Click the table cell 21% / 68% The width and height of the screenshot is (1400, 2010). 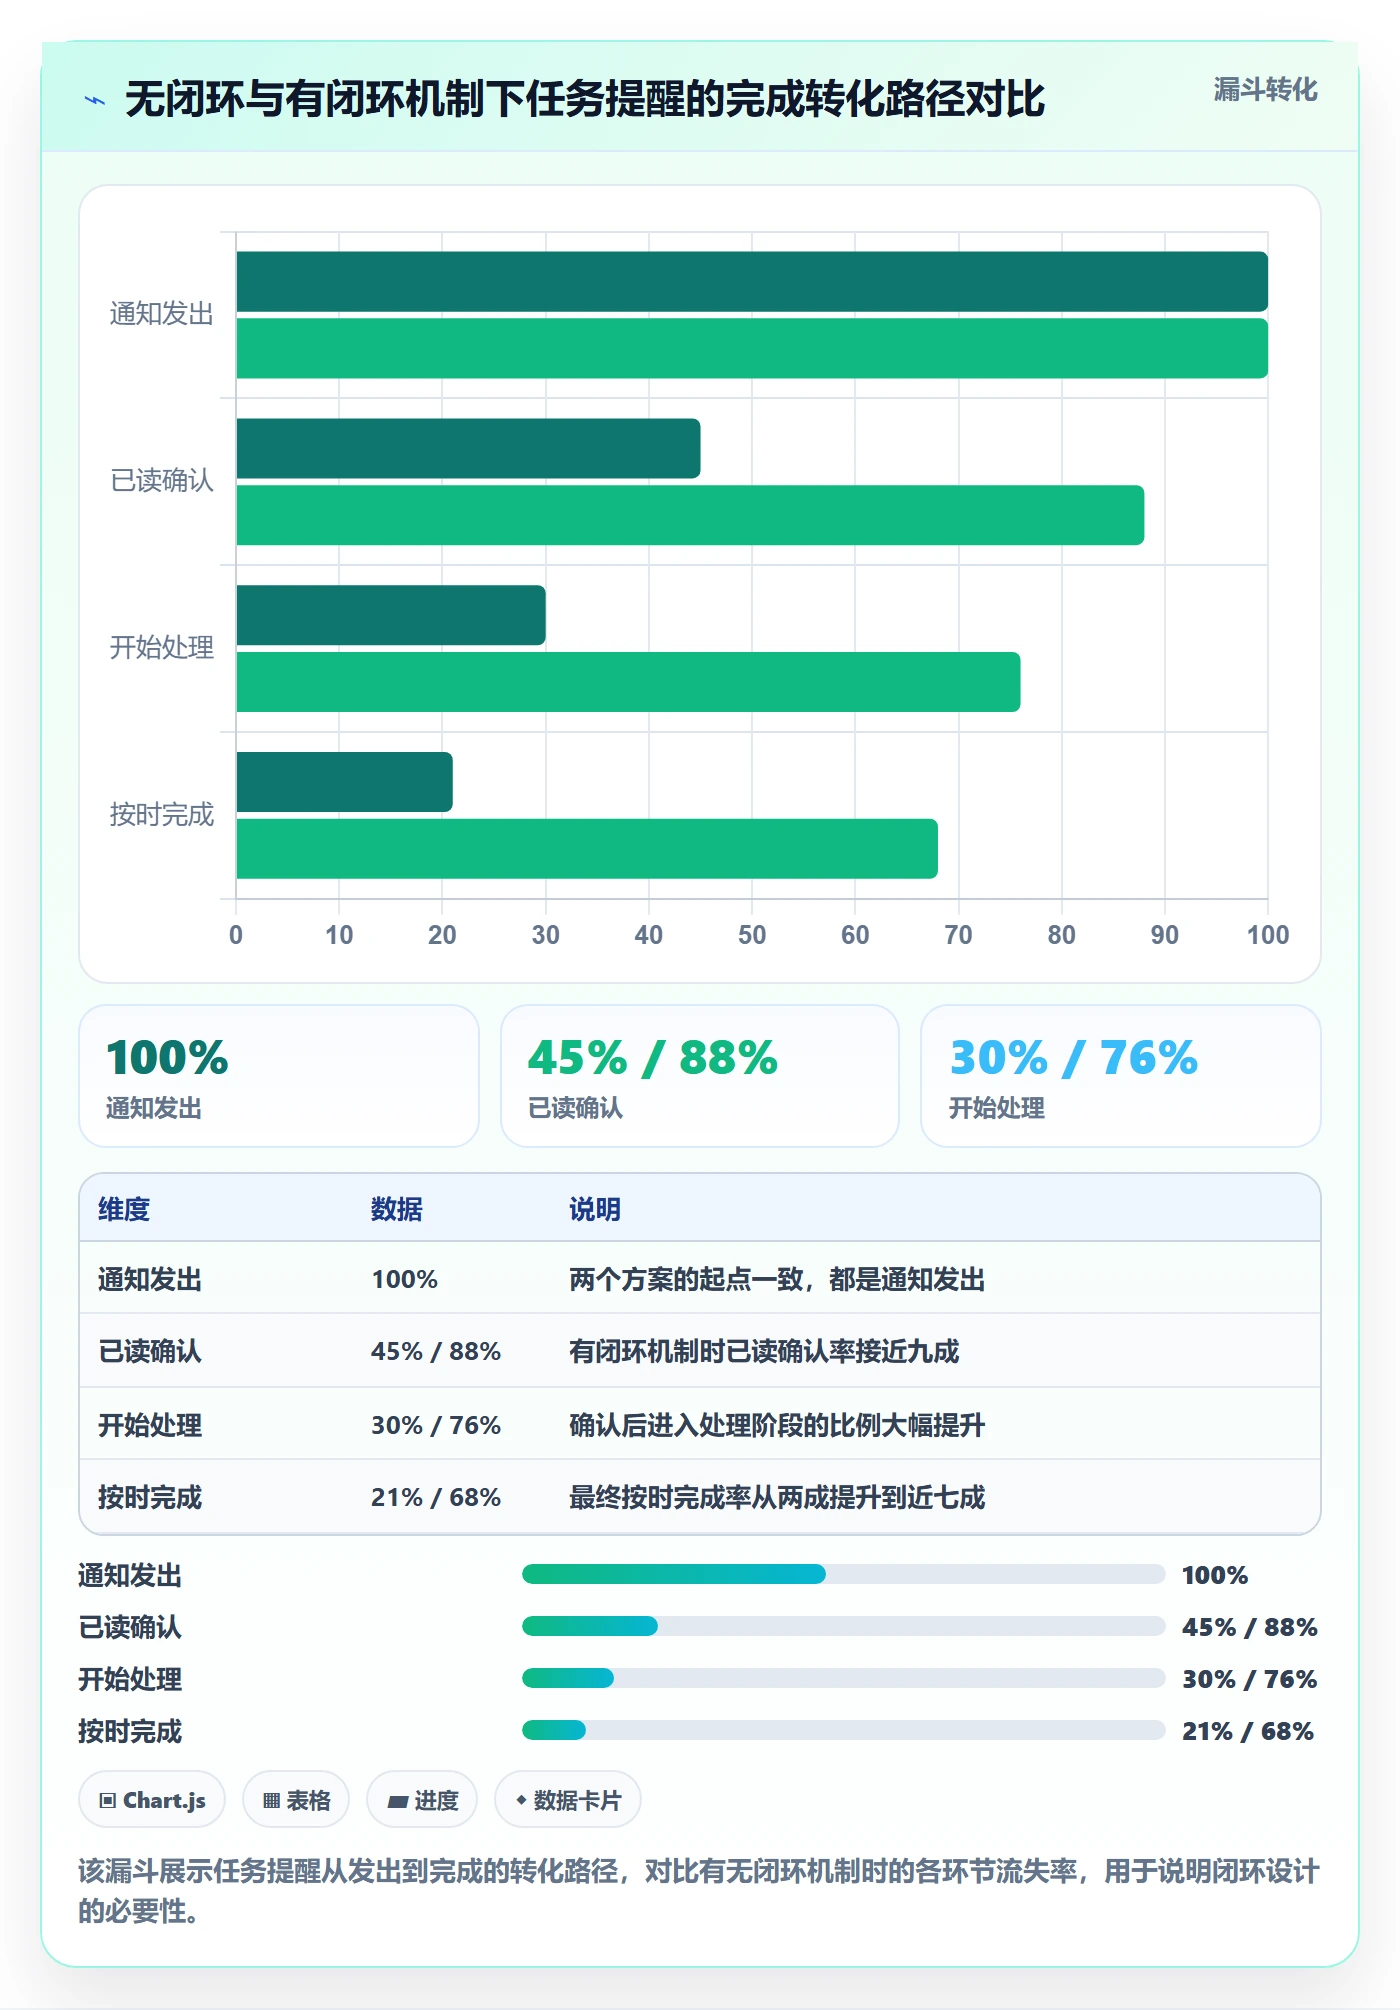pos(436,1497)
